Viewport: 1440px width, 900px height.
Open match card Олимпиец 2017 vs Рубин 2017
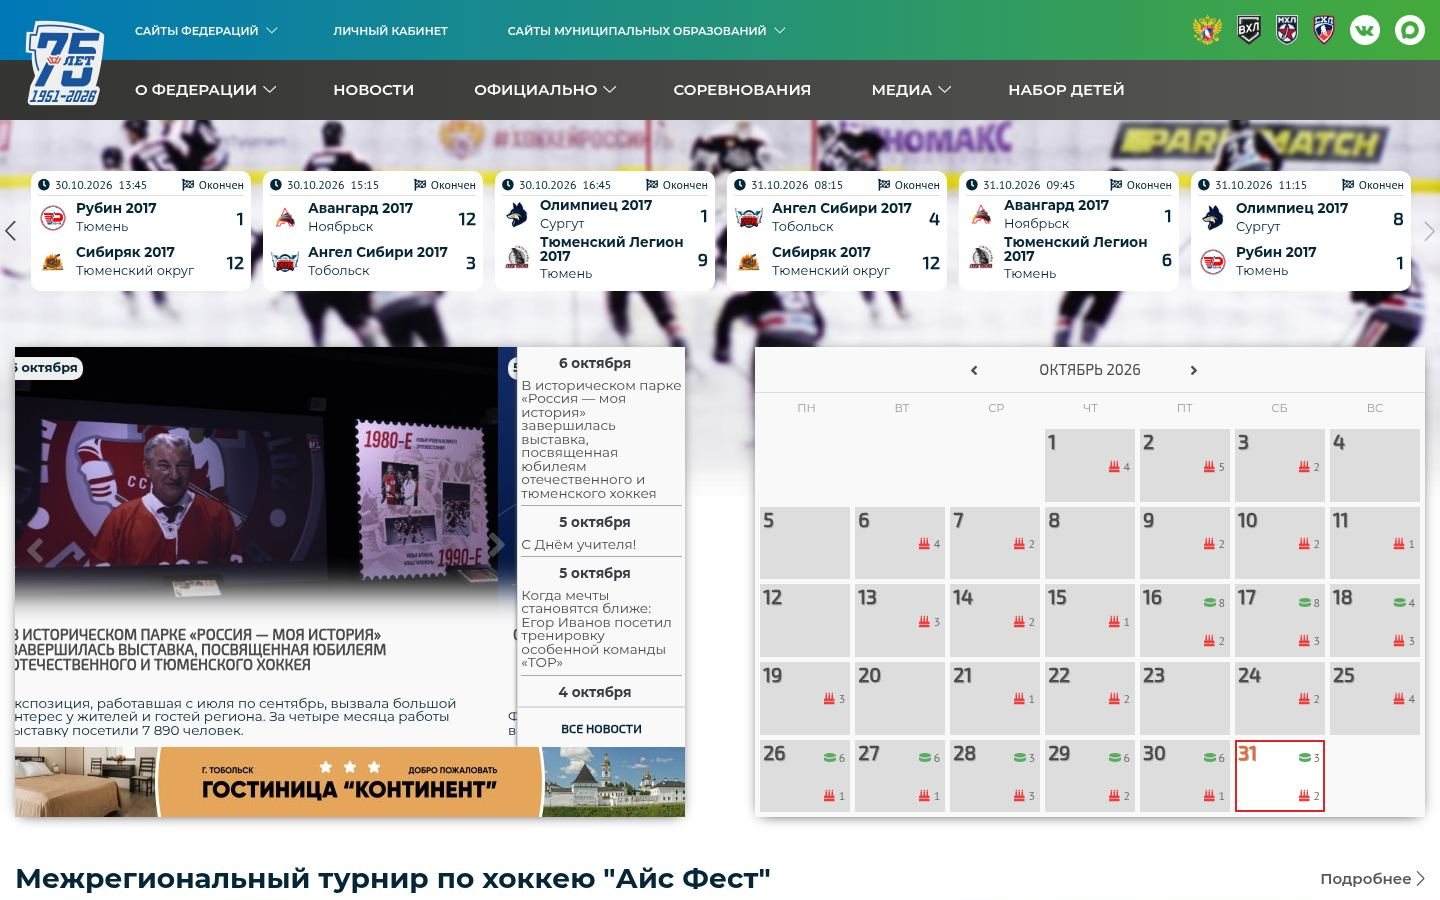pos(1301,231)
